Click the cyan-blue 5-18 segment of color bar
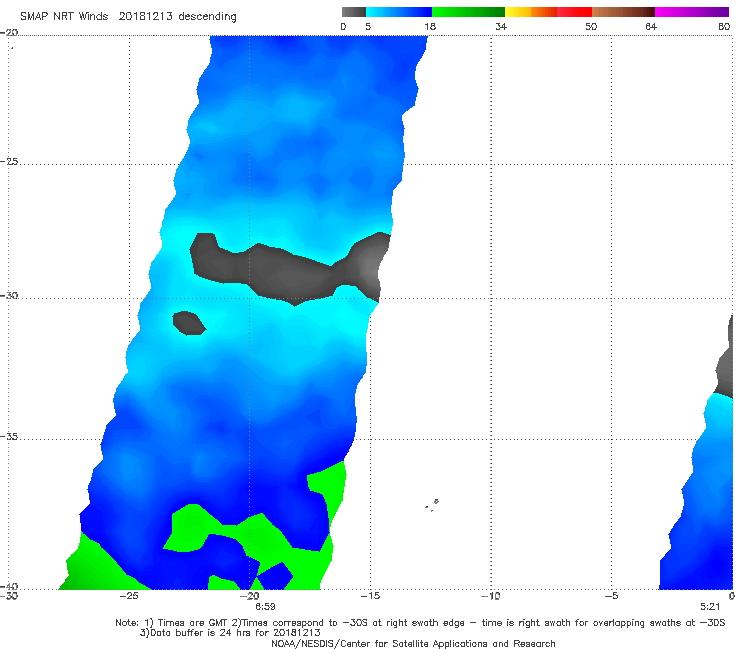This screenshot has height=650, width=740. click(399, 12)
